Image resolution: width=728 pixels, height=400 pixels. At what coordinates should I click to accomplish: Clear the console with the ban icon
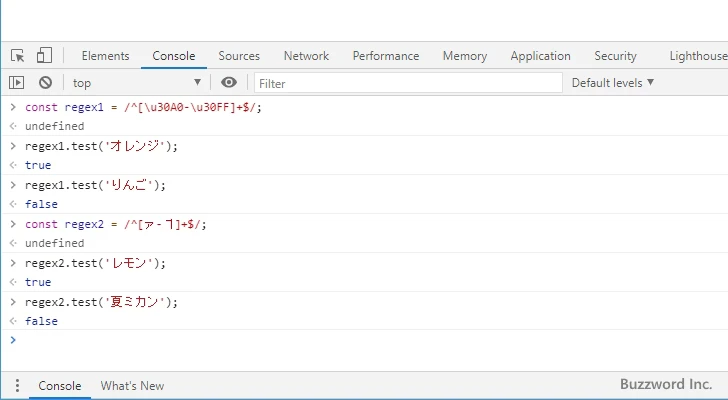click(45, 83)
